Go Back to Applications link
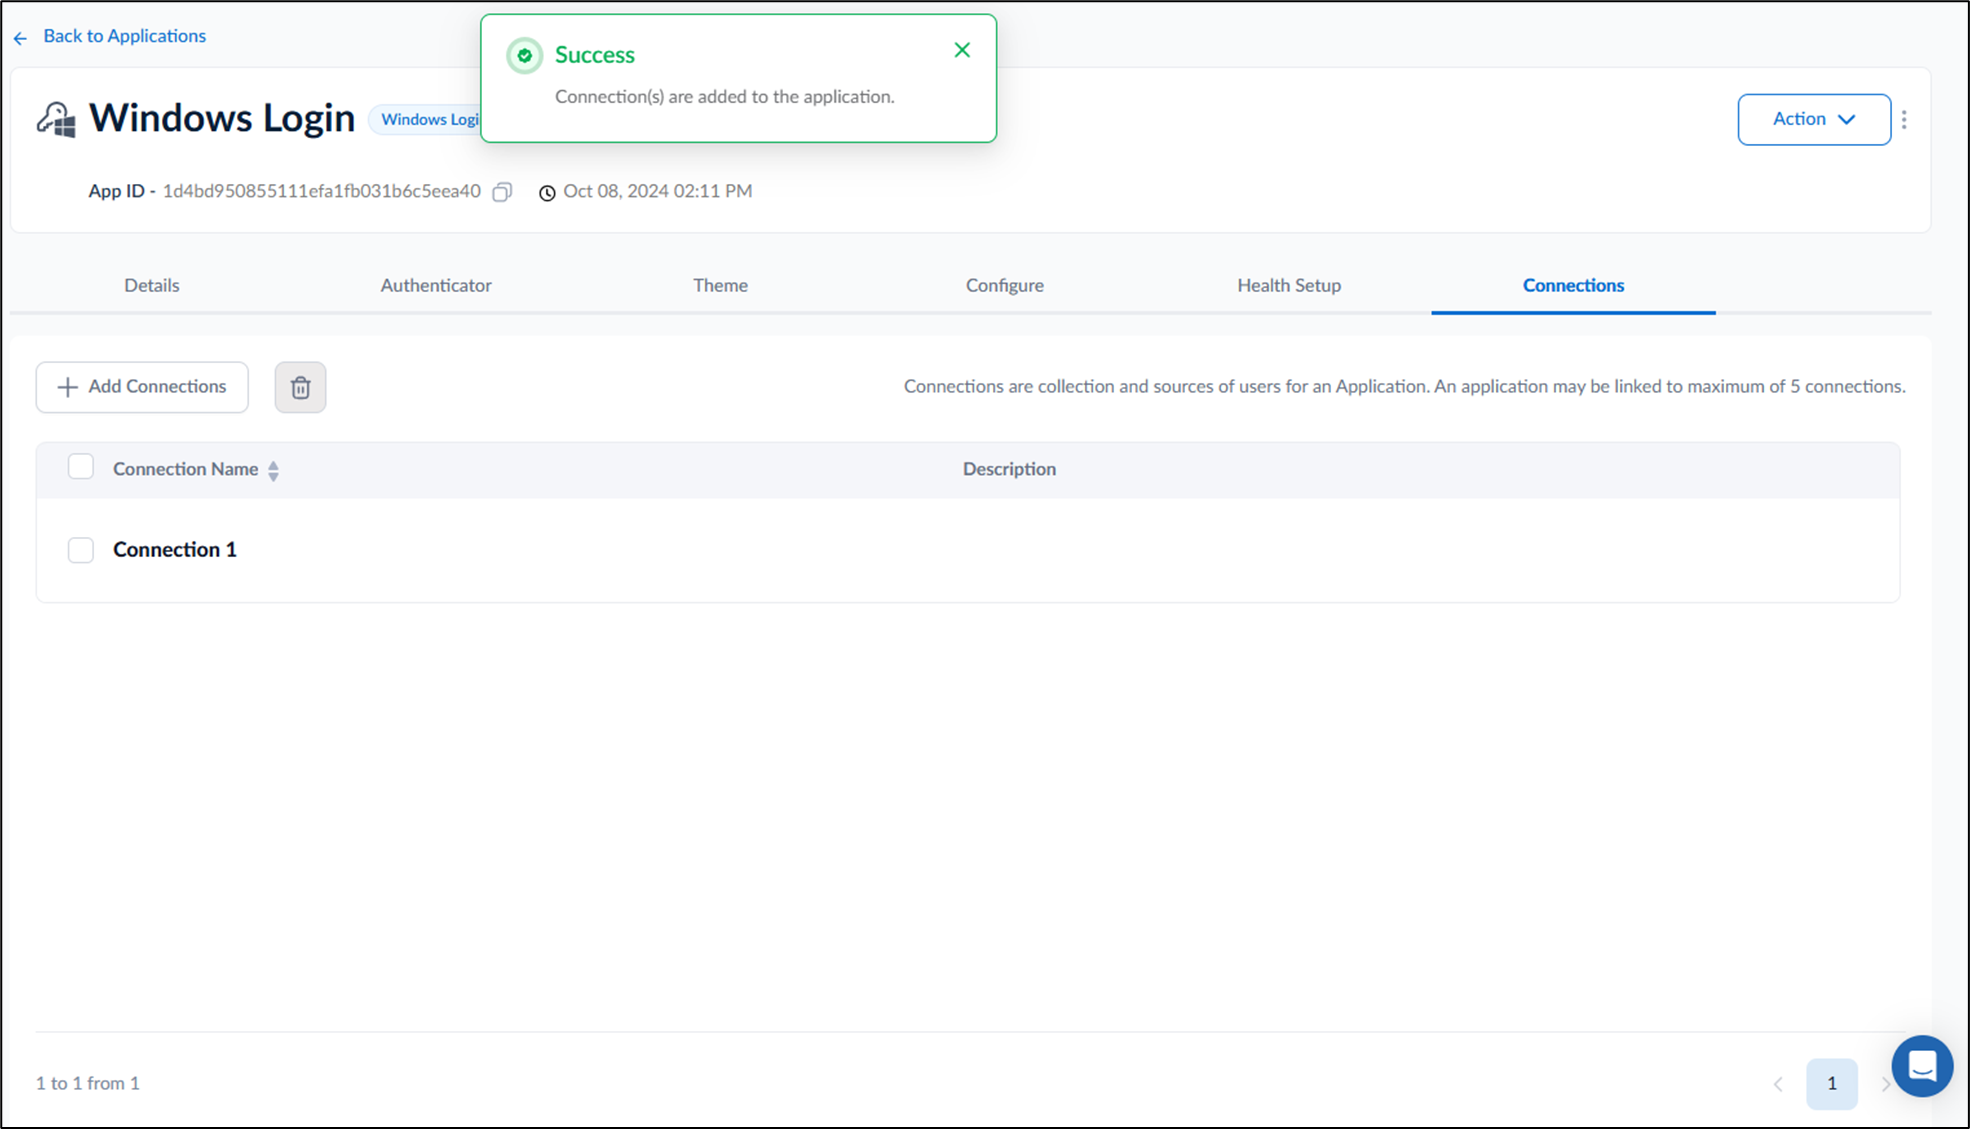This screenshot has width=1970, height=1129. [x=110, y=36]
